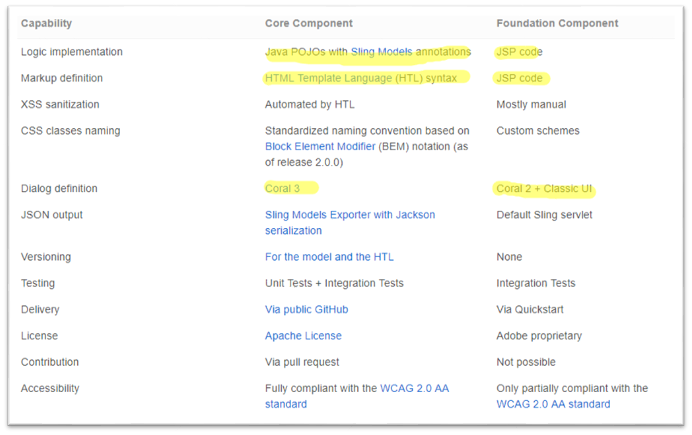The width and height of the screenshot is (692, 435).
Task: Click 'Standardized naming convention based on' text
Action: coord(367,131)
